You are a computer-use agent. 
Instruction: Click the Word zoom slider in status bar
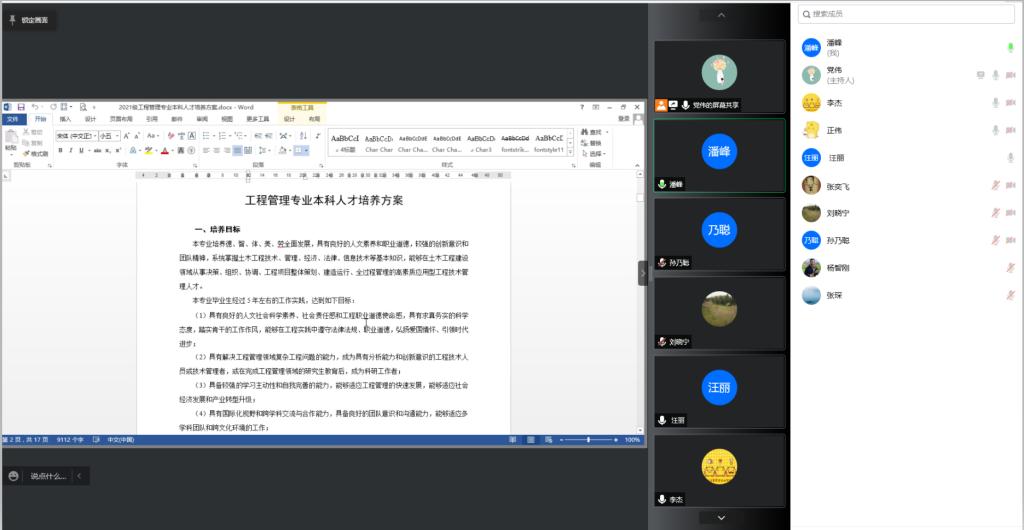click(x=586, y=440)
